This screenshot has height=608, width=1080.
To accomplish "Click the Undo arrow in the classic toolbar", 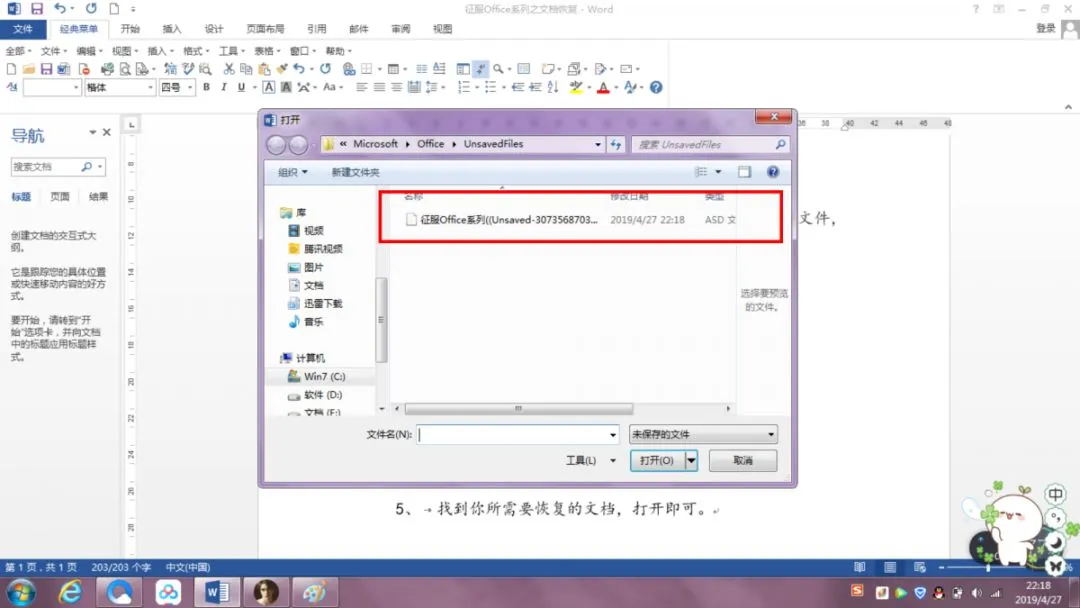I will pos(299,69).
